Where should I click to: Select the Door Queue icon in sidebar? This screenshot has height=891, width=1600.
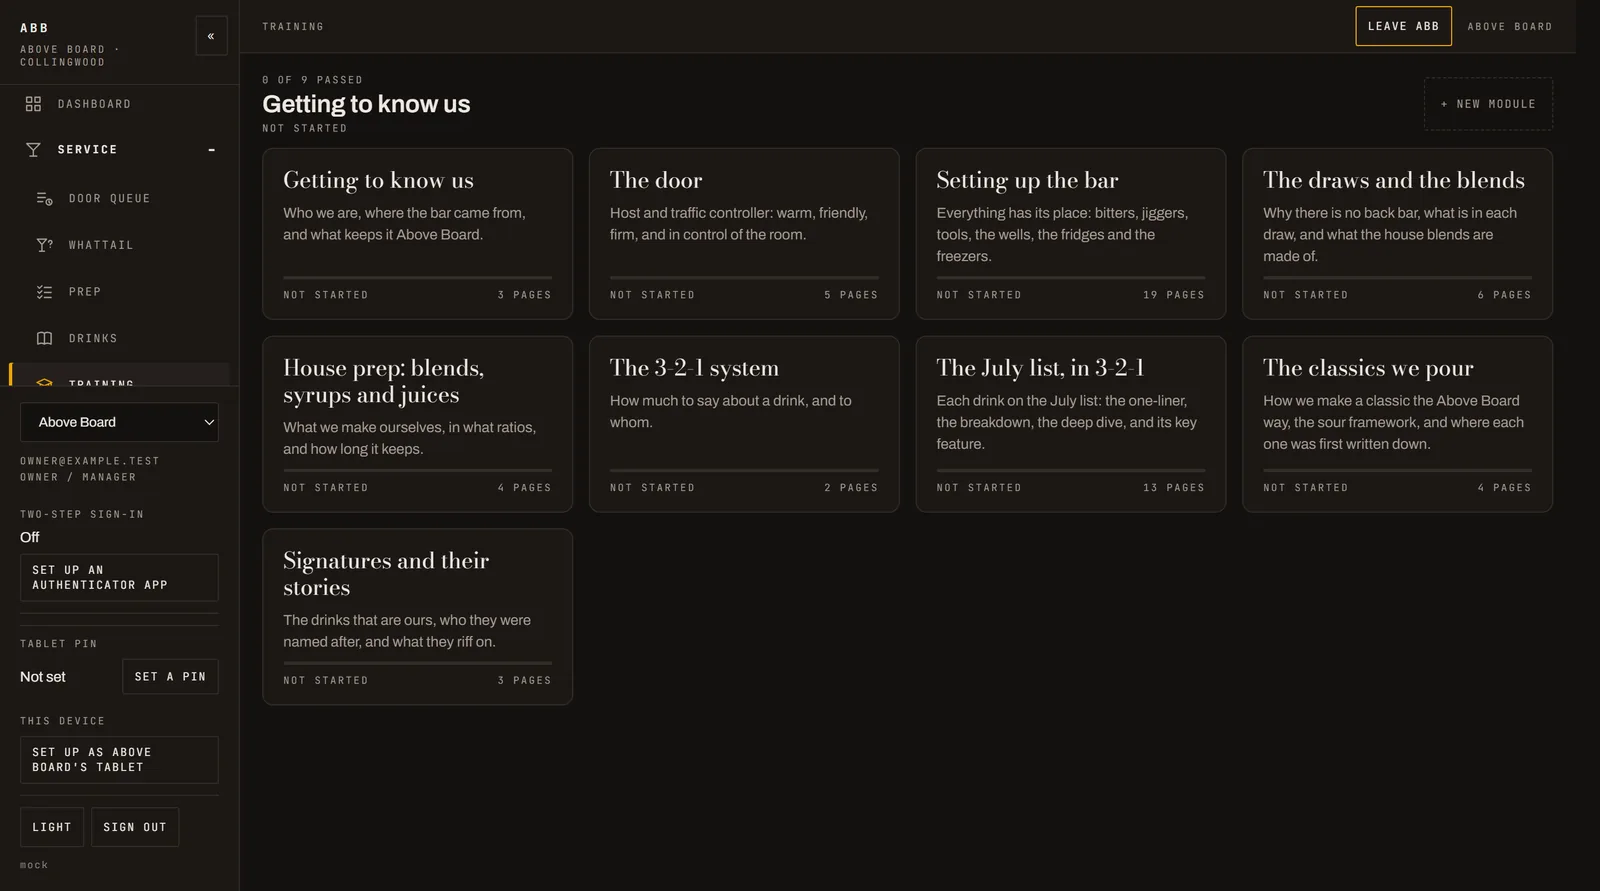(44, 199)
